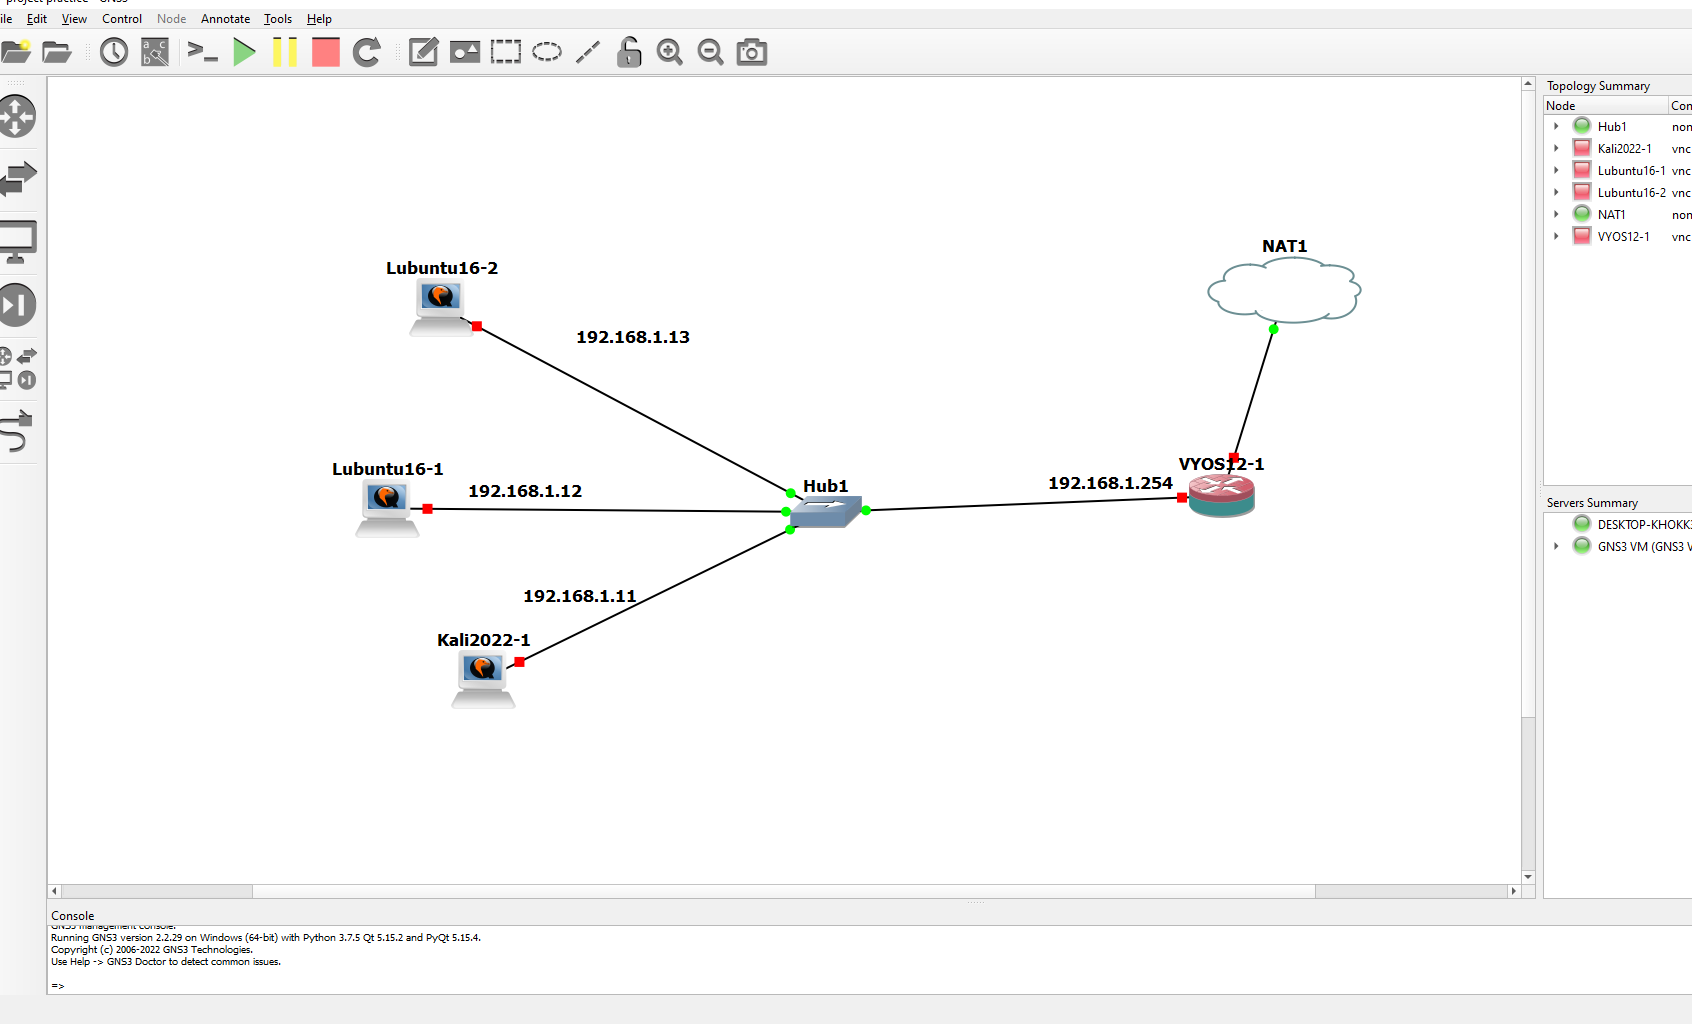
Task: Select the insert picture tool
Action: coord(465,52)
